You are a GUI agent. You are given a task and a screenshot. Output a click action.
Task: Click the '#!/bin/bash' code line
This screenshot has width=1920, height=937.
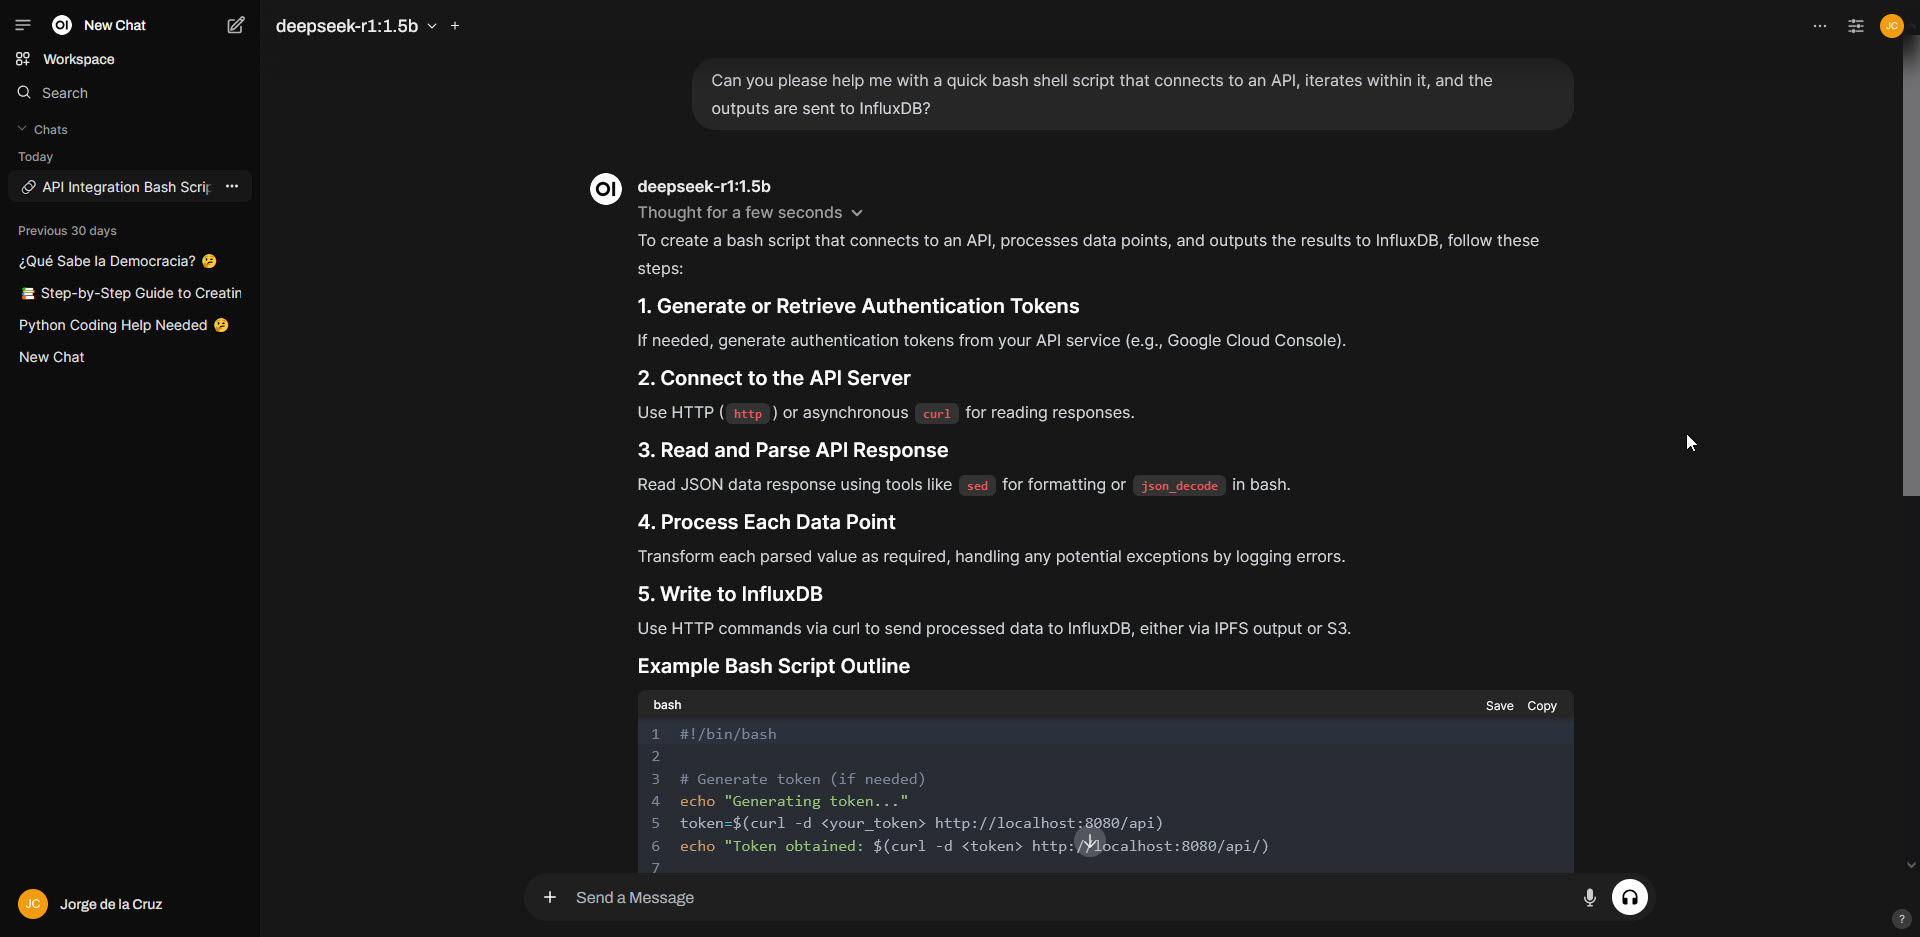pyautogui.click(x=728, y=734)
